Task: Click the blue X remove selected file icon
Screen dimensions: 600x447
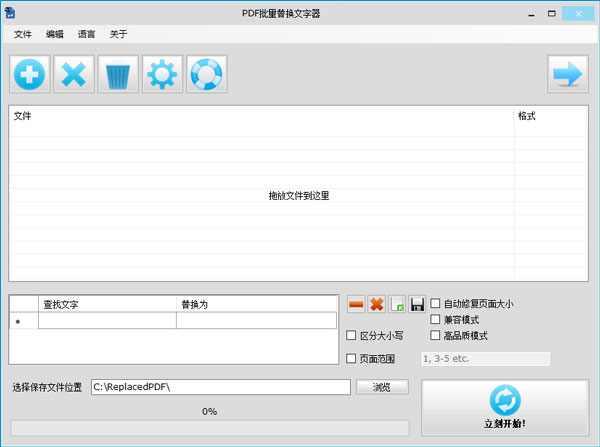Action: point(74,74)
